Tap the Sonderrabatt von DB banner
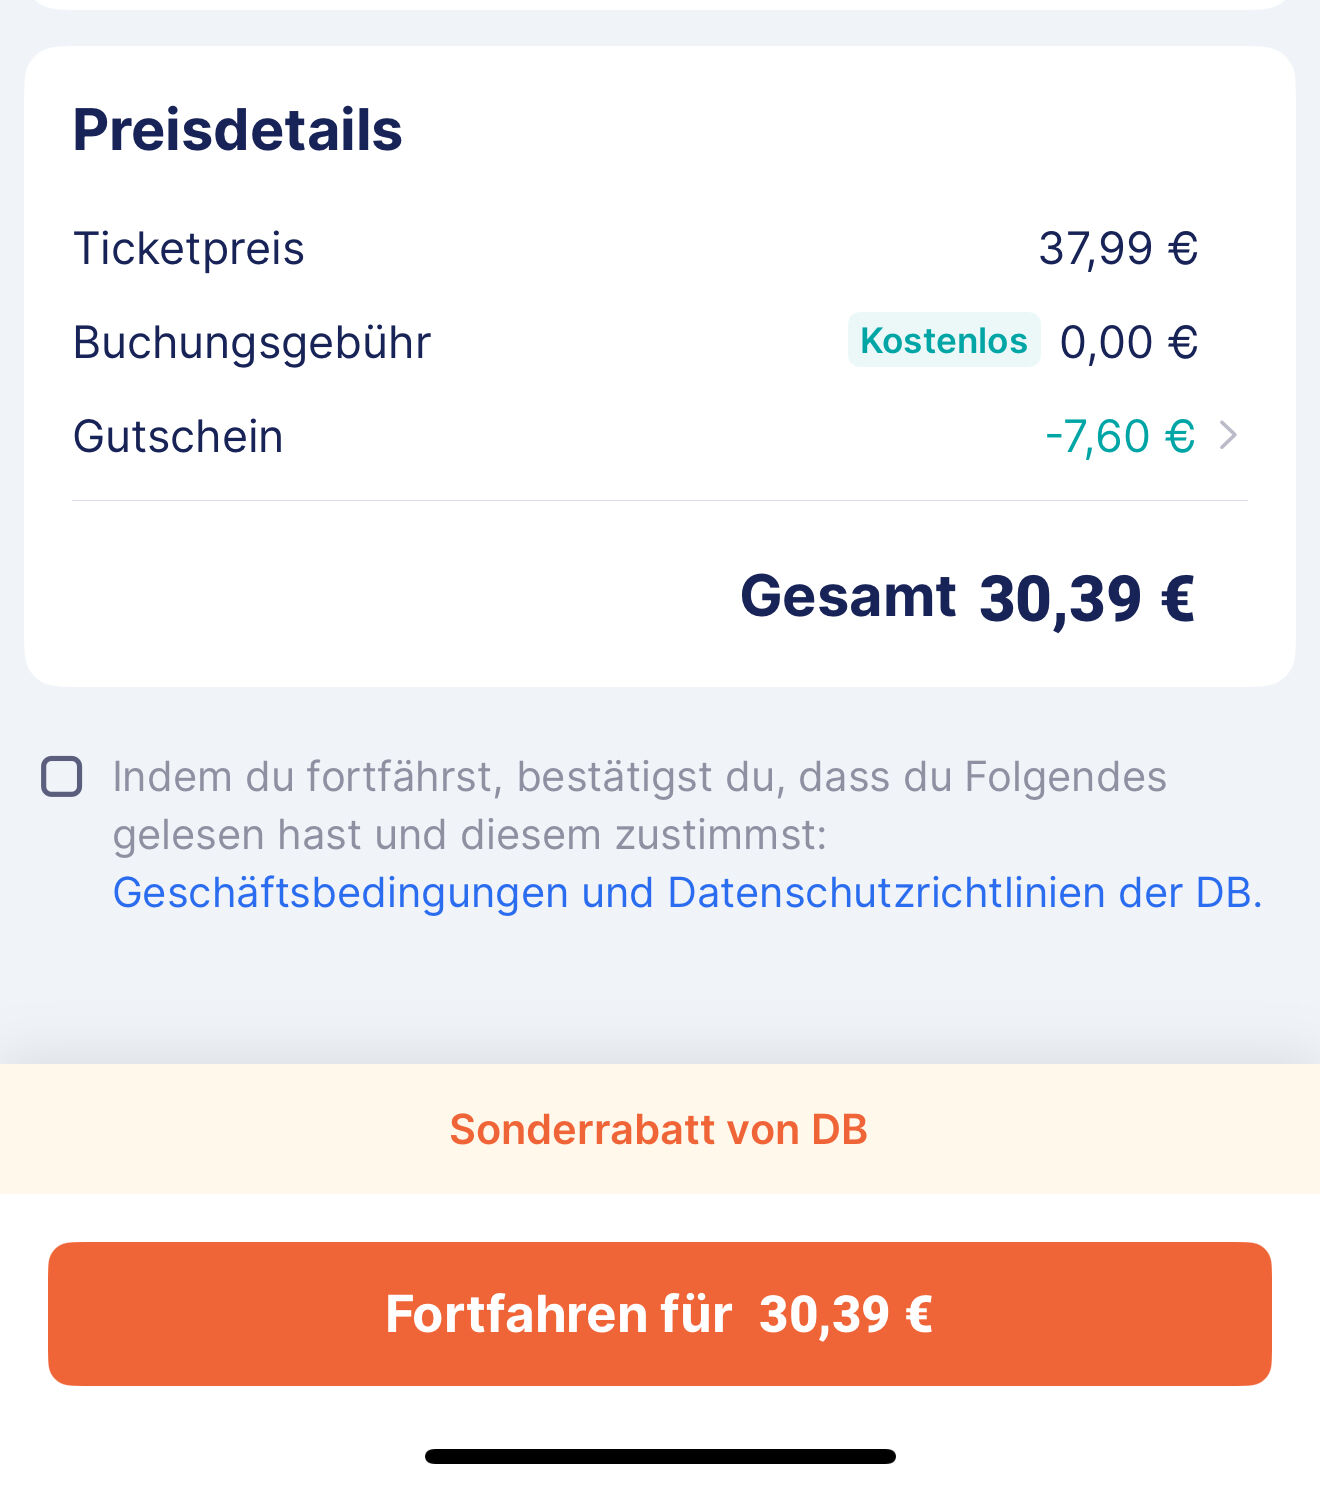The width and height of the screenshot is (1320, 1488). pyautogui.click(x=660, y=1129)
